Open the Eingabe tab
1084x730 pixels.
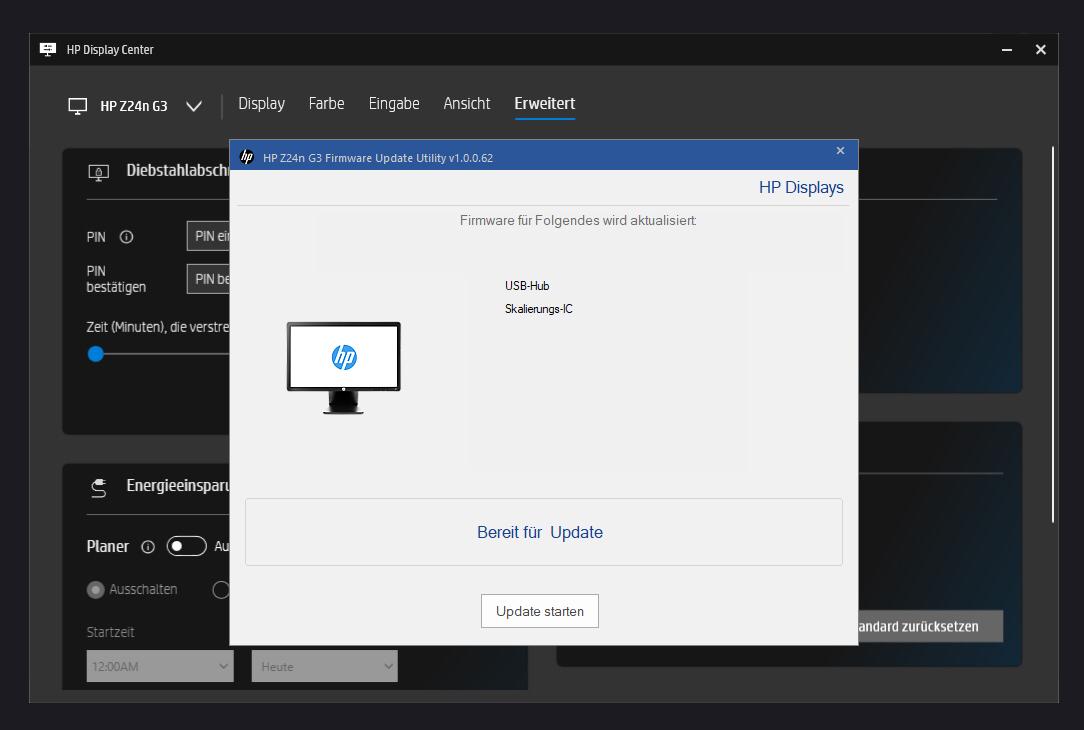pyautogui.click(x=394, y=103)
